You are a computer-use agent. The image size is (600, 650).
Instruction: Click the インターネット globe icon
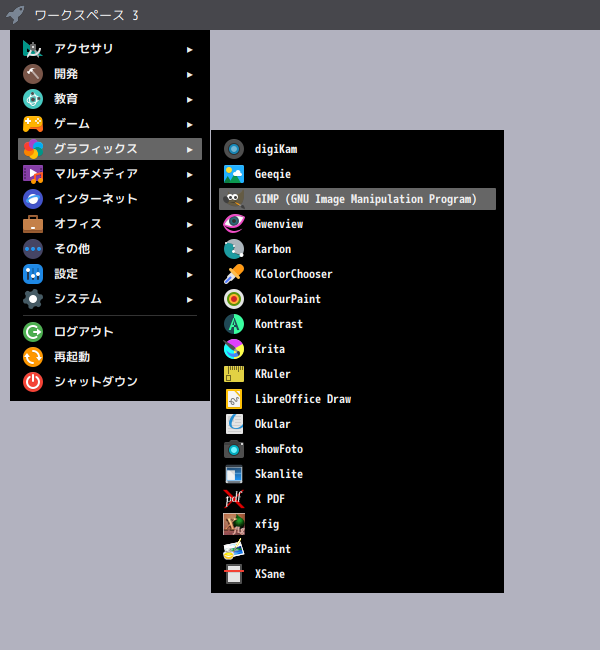pyautogui.click(x=33, y=199)
